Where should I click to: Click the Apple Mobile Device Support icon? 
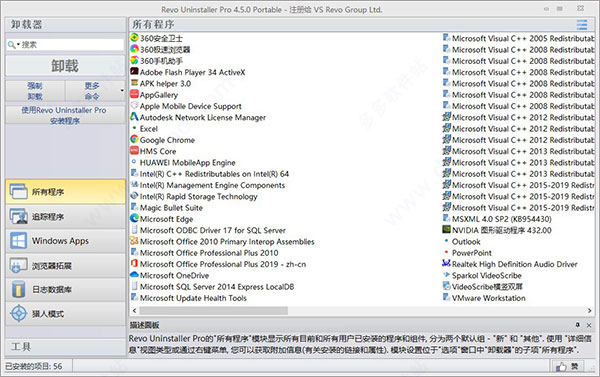pyautogui.click(x=134, y=105)
